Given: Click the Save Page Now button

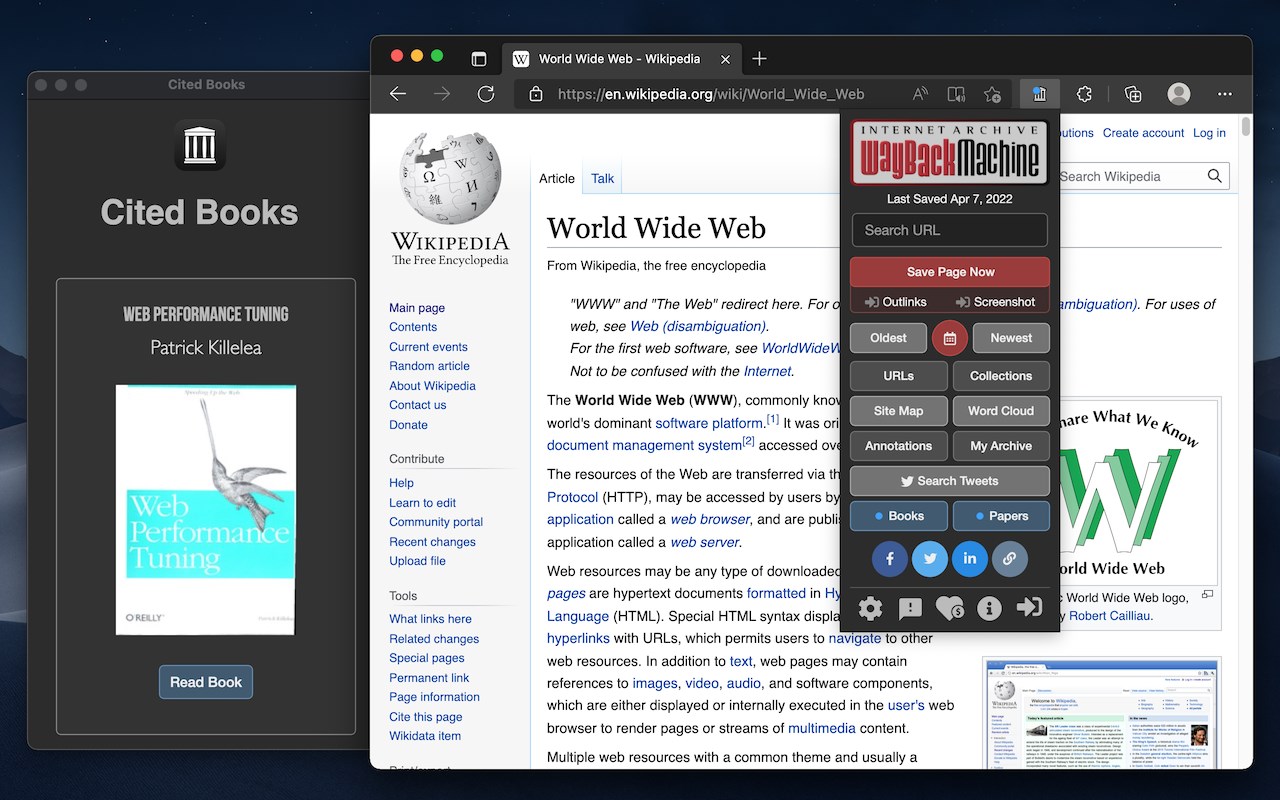Looking at the screenshot, I should tap(950, 272).
